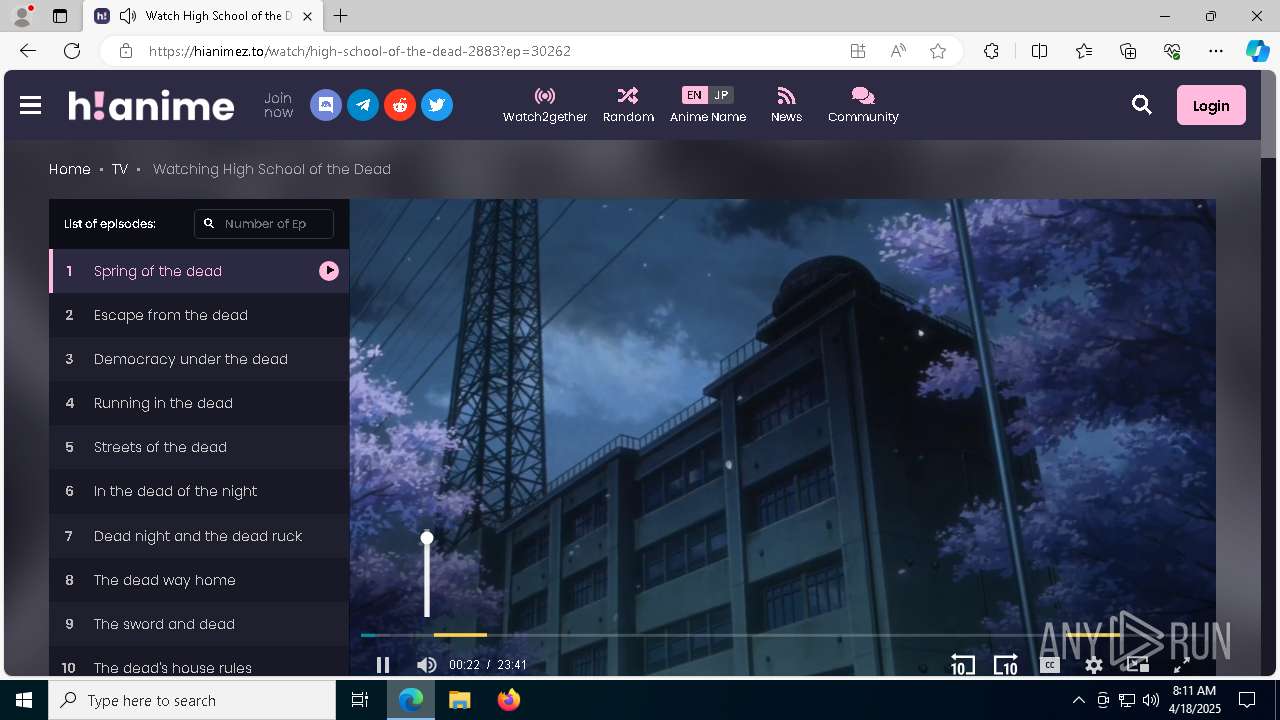The height and width of the screenshot is (720, 1280).
Task: Pick a Random anime
Action: pyautogui.click(x=628, y=105)
